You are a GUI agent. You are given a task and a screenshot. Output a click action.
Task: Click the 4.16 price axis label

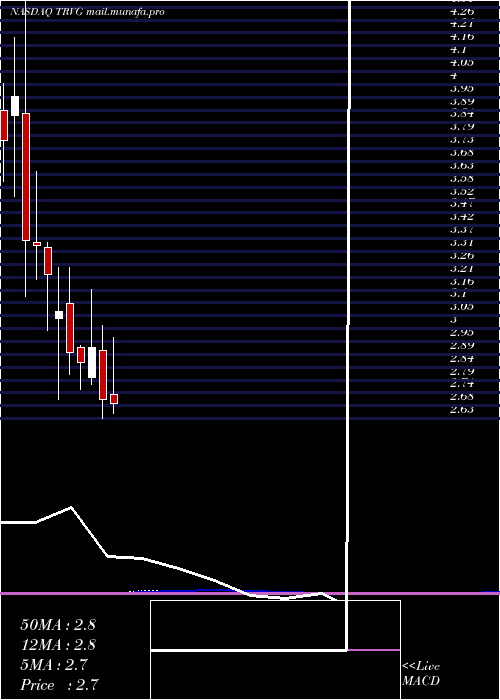click(x=462, y=37)
